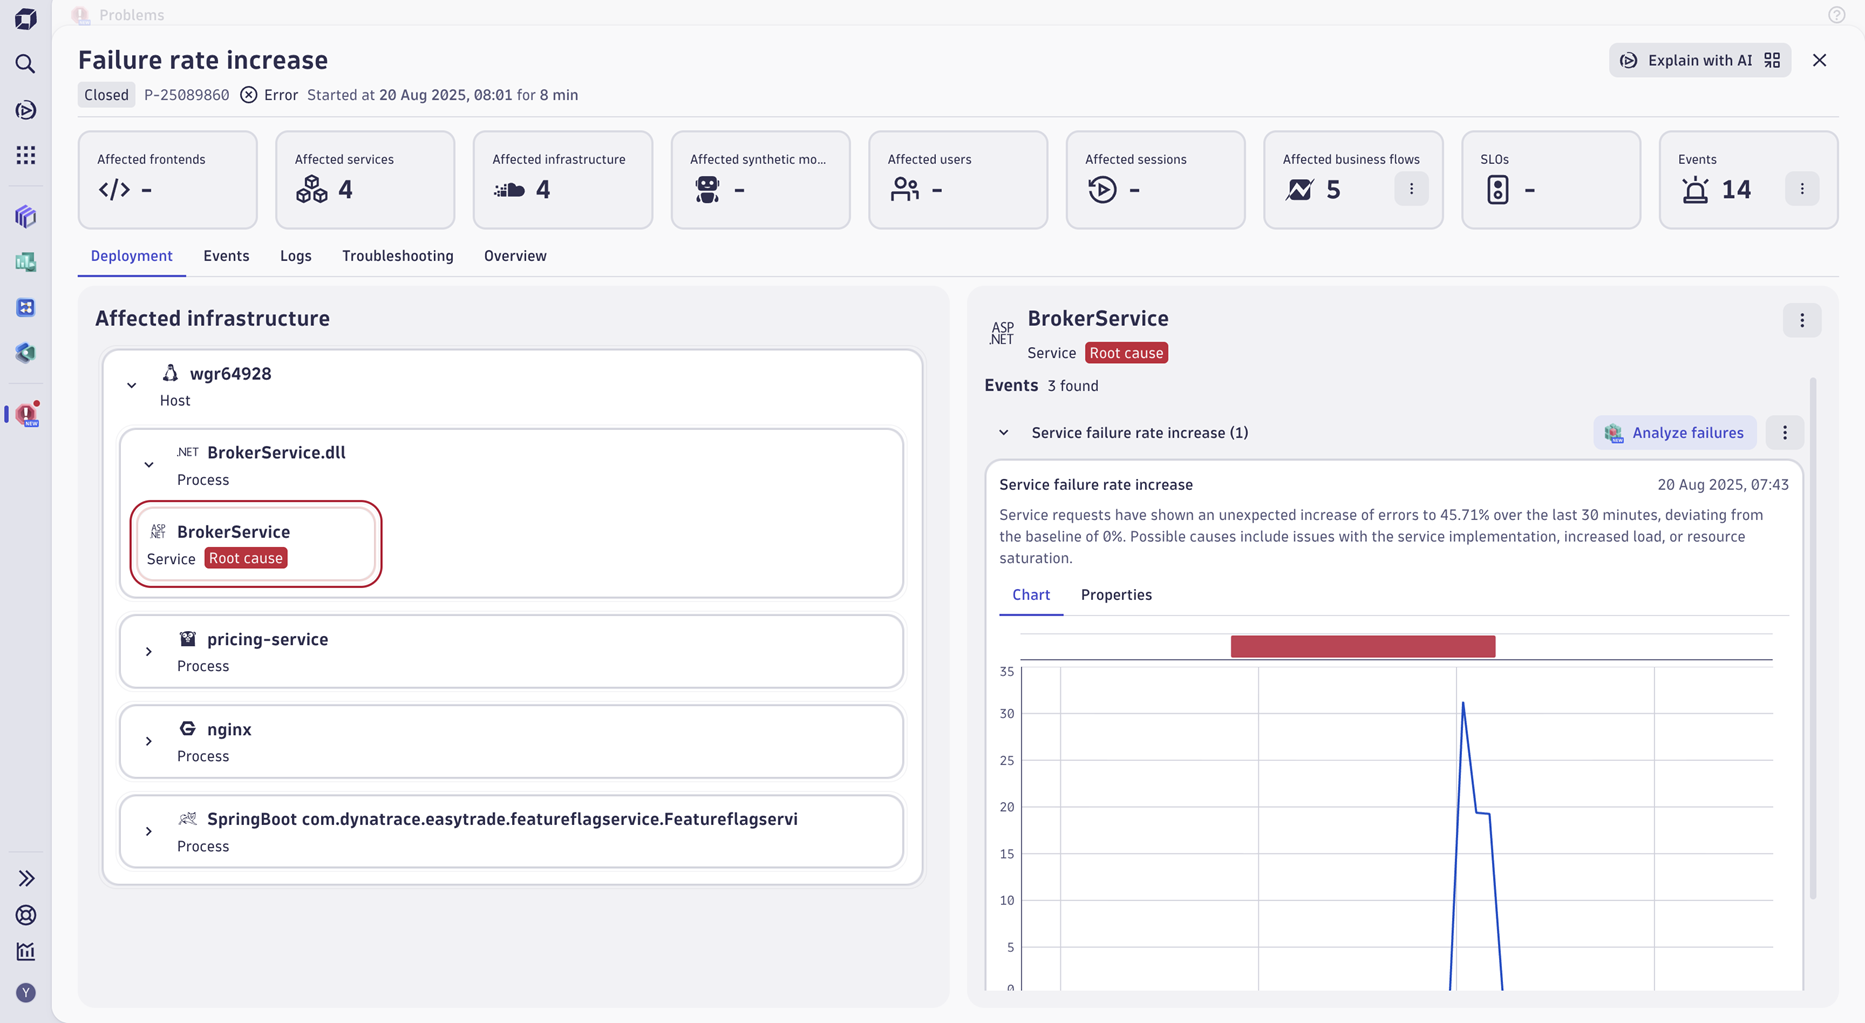Open the Problems app icon in sidebar

(26, 414)
